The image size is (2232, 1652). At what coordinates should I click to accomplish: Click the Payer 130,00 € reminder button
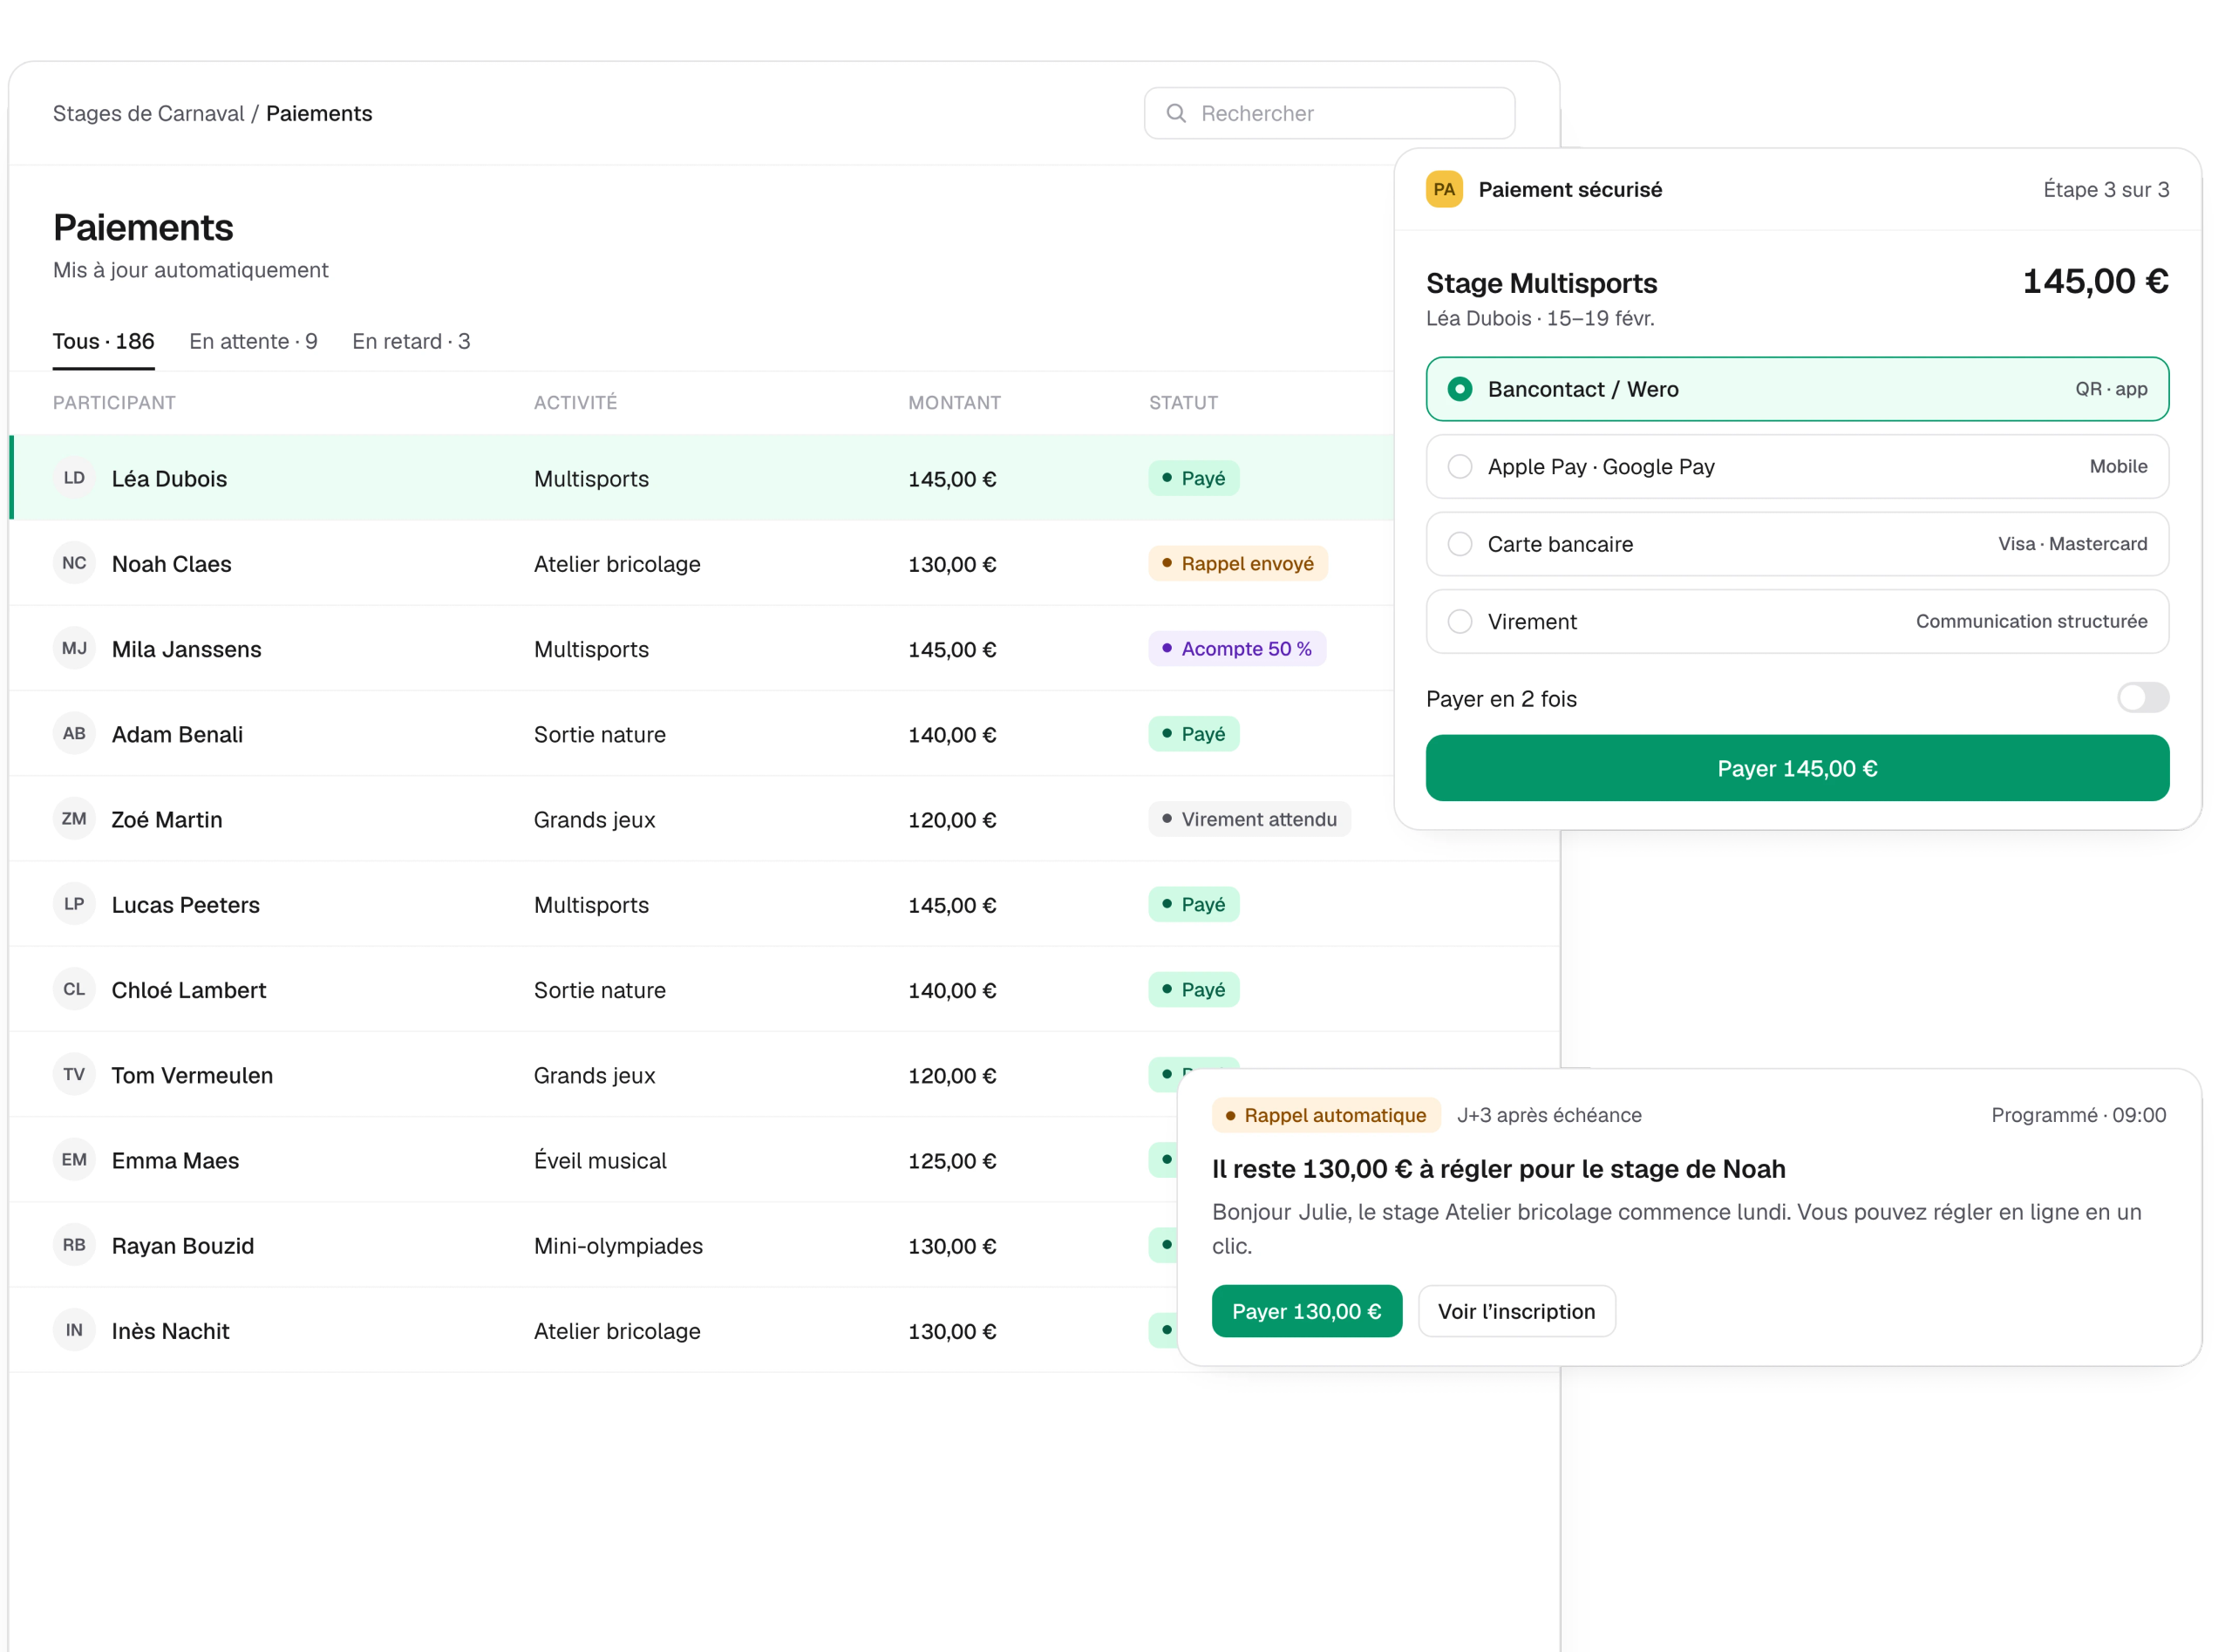tap(1306, 1311)
